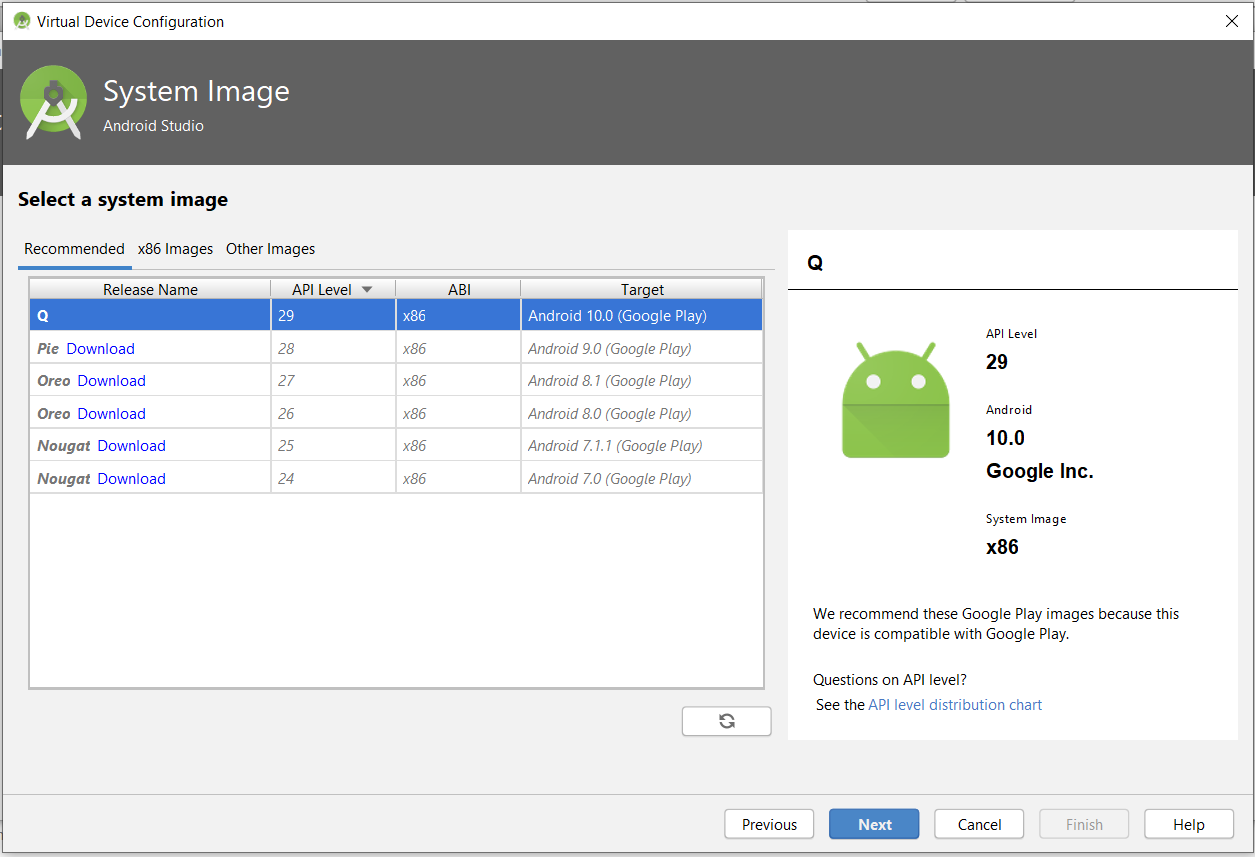Select the Recommended tab

[x=74, y=249]
